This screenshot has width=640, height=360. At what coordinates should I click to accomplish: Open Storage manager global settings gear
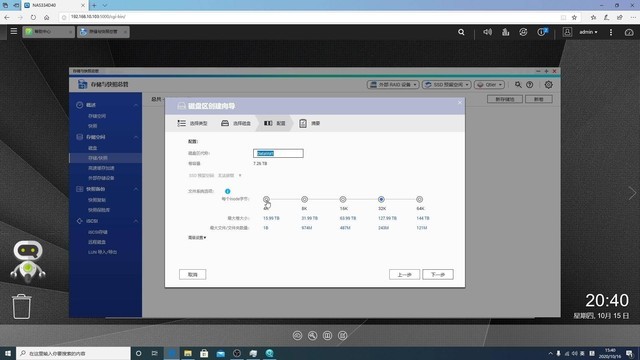coord(549,84)
